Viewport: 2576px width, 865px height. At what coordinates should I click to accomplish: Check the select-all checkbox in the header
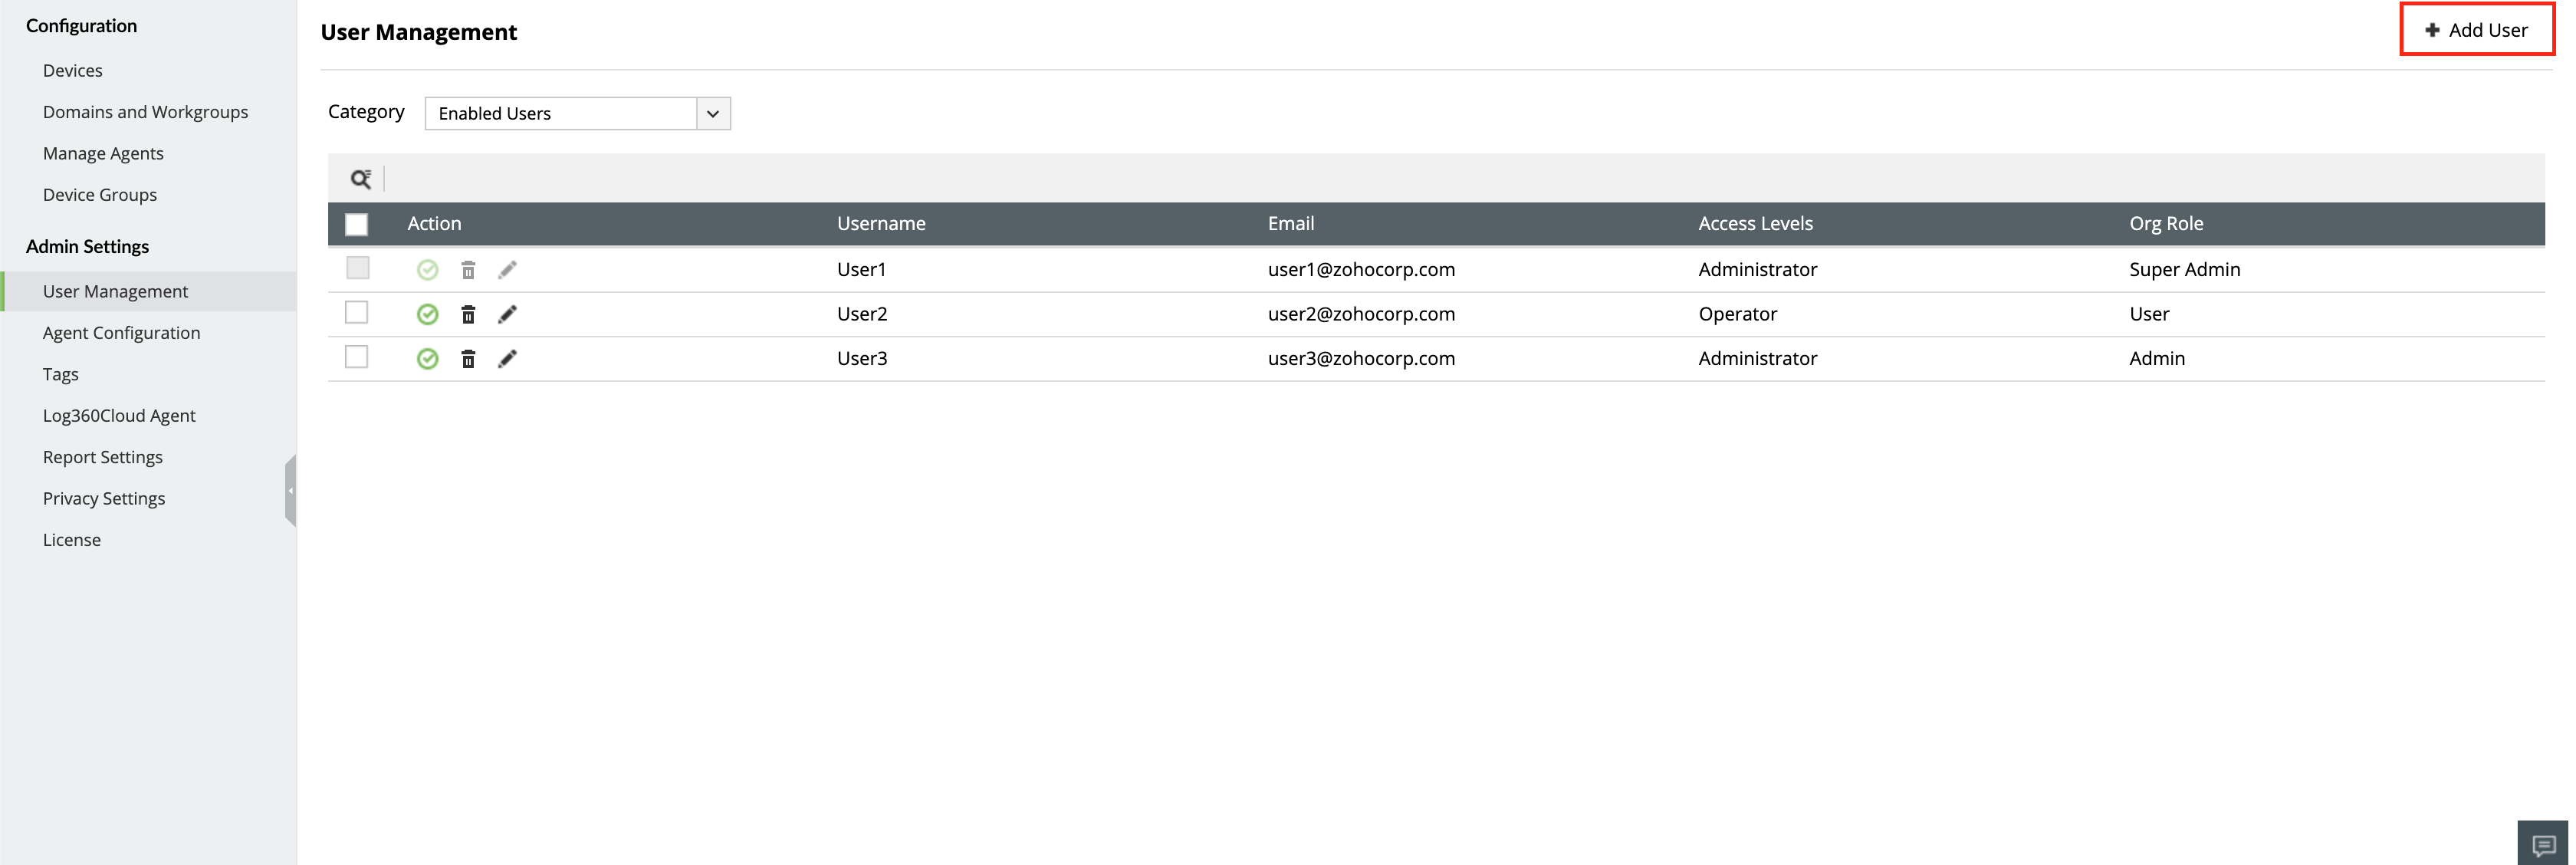pyautogui.click(x=357, y=224)
